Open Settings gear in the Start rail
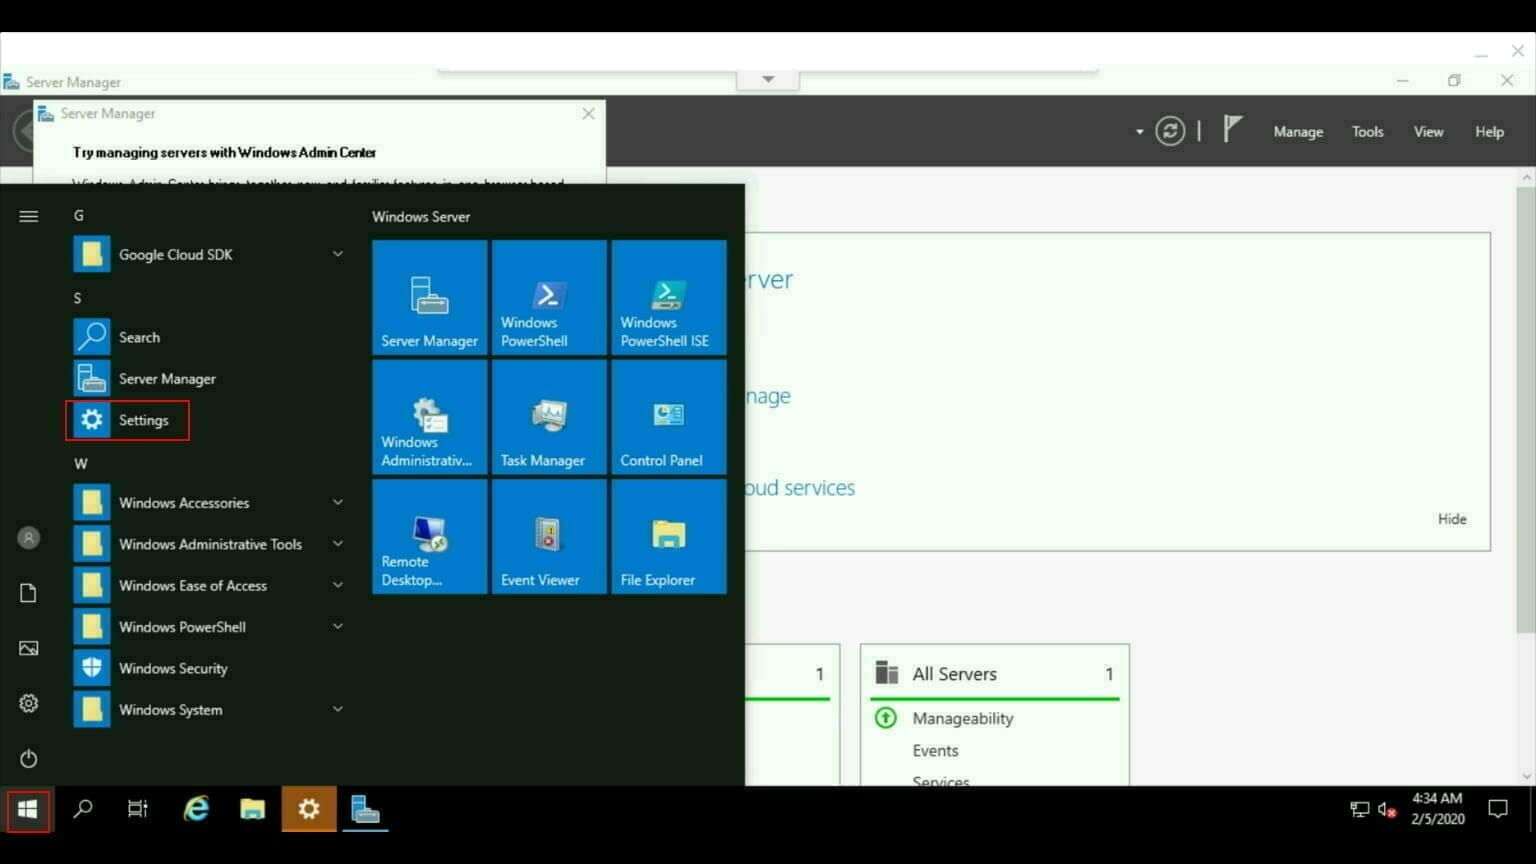 [x=29, y=703]
